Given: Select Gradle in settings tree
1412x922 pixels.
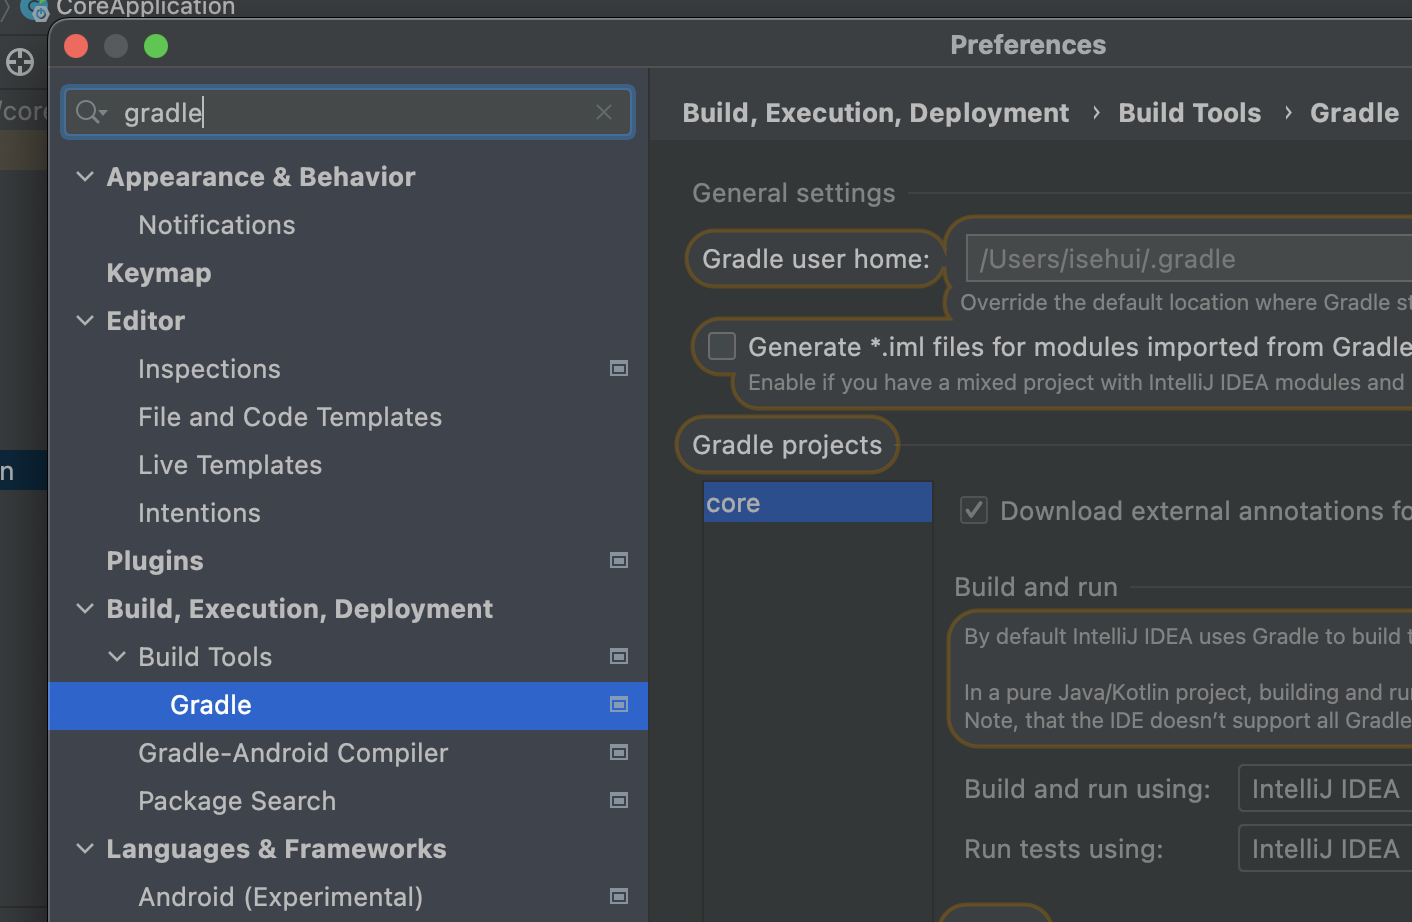Looking at the screenshot, I should pos(348,705).
